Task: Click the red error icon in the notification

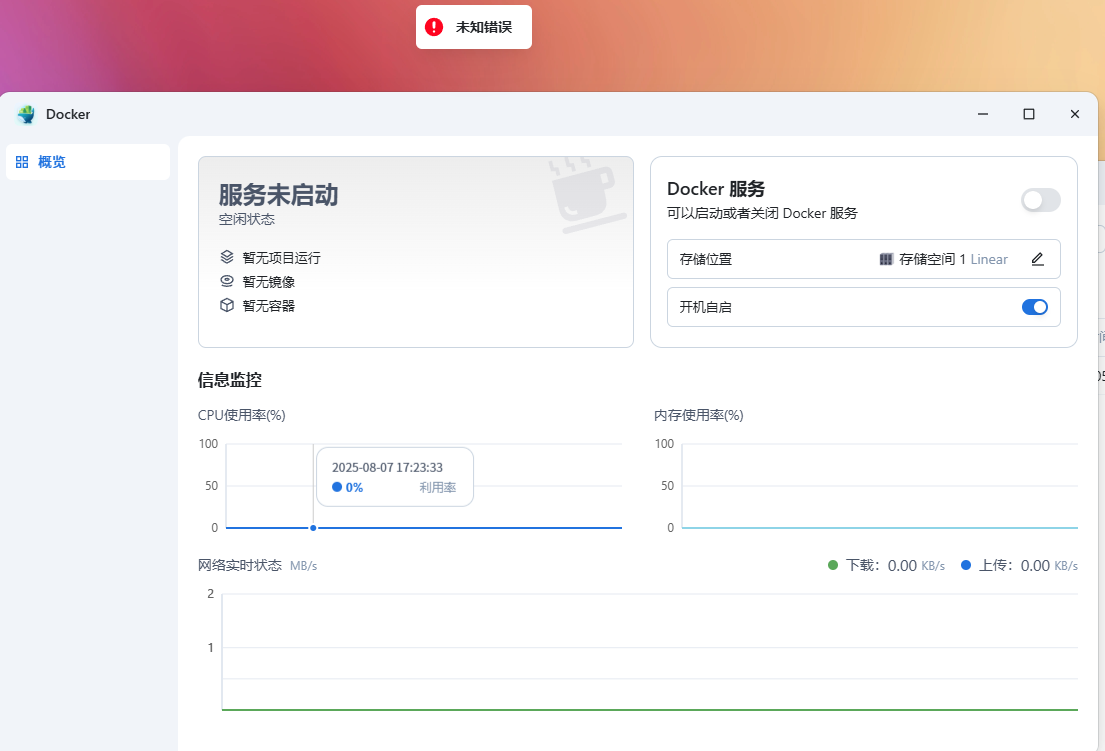Action: (434, 27)
